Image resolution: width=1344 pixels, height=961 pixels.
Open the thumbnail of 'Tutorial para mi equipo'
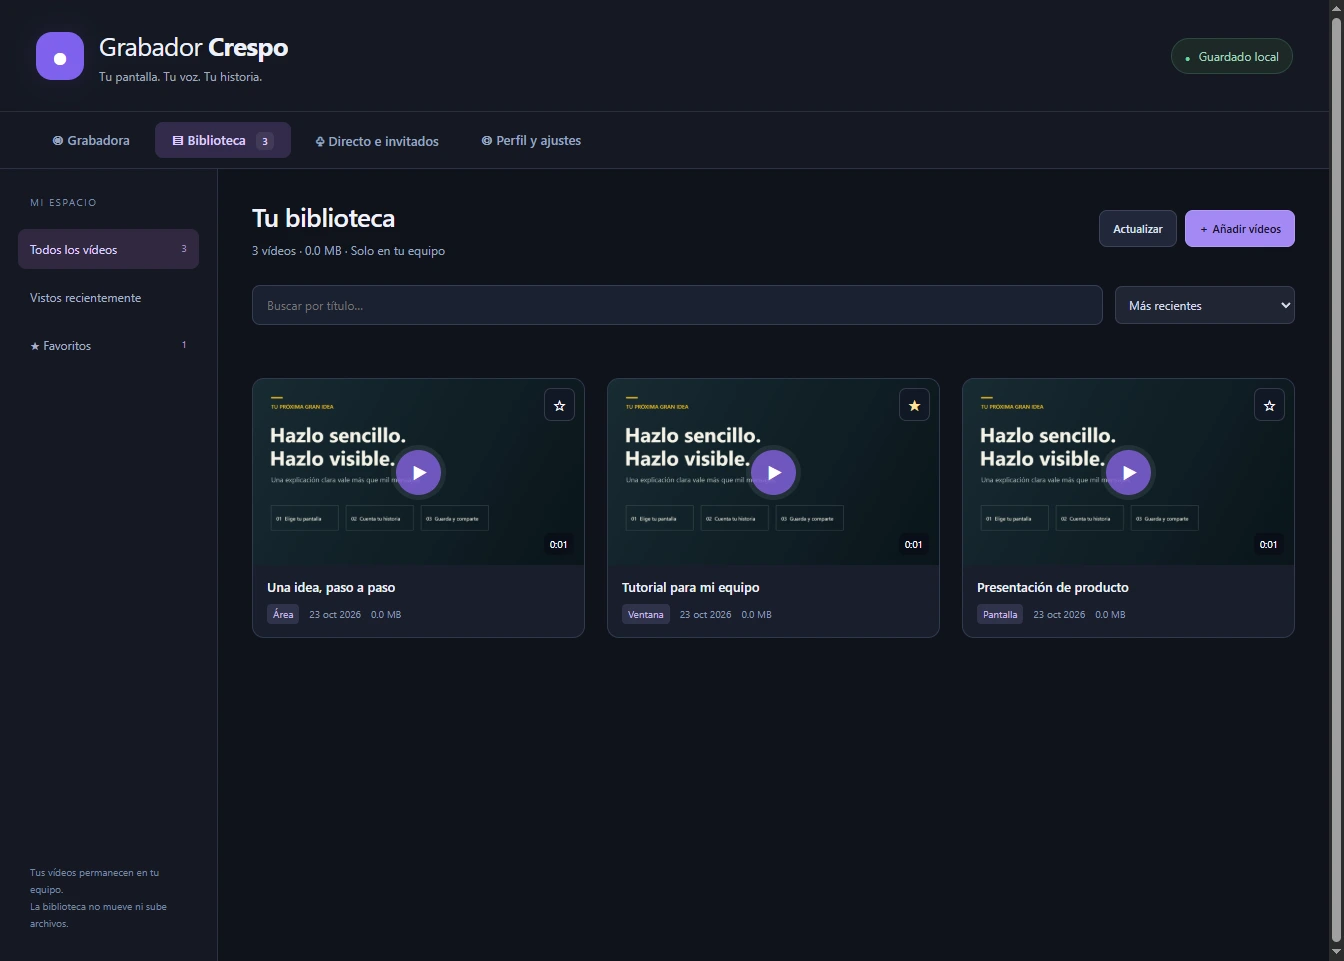click(773, 472)
